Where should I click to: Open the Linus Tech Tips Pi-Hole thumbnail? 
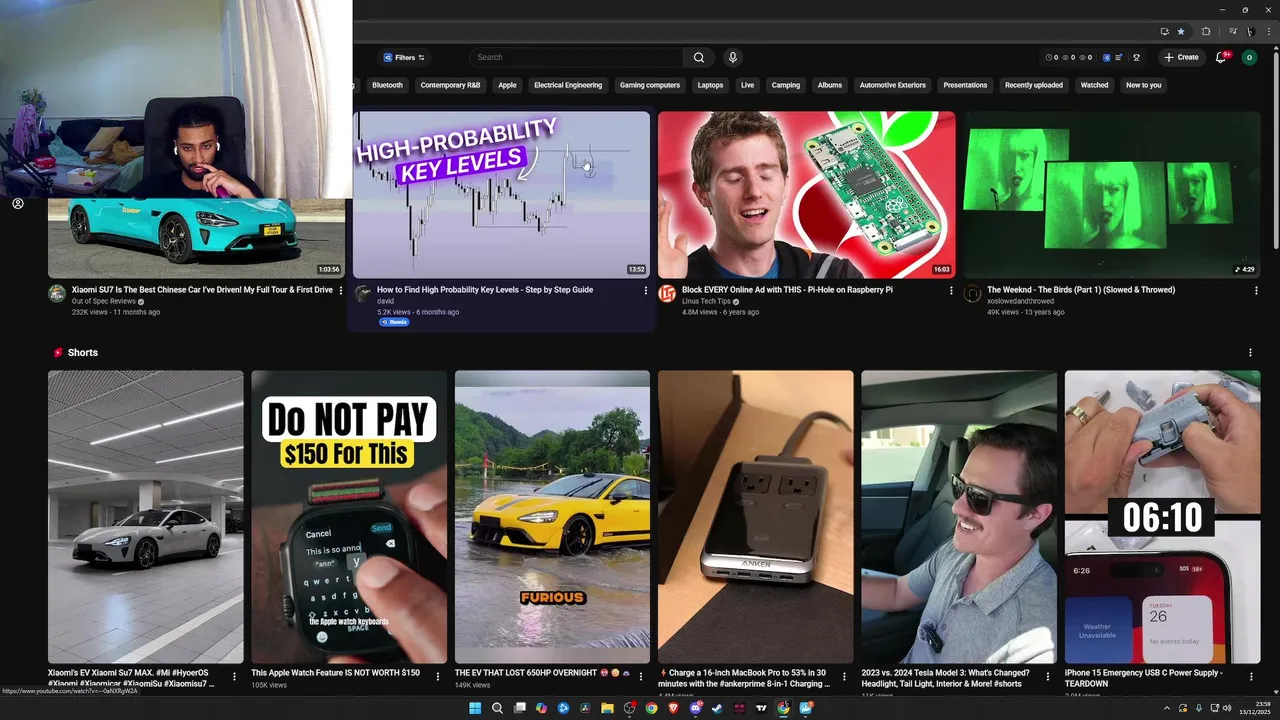[x=806, y=194]
